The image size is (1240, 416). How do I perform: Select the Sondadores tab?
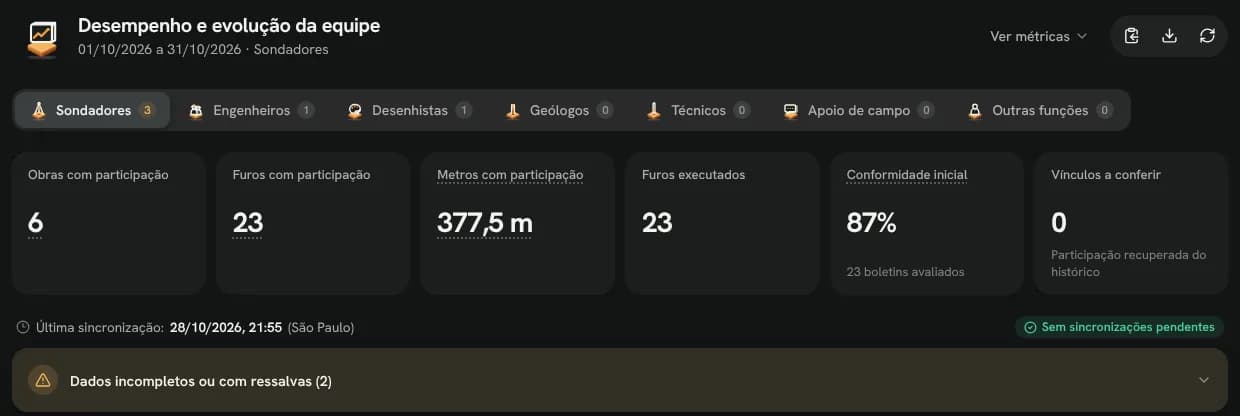[92, 110]
